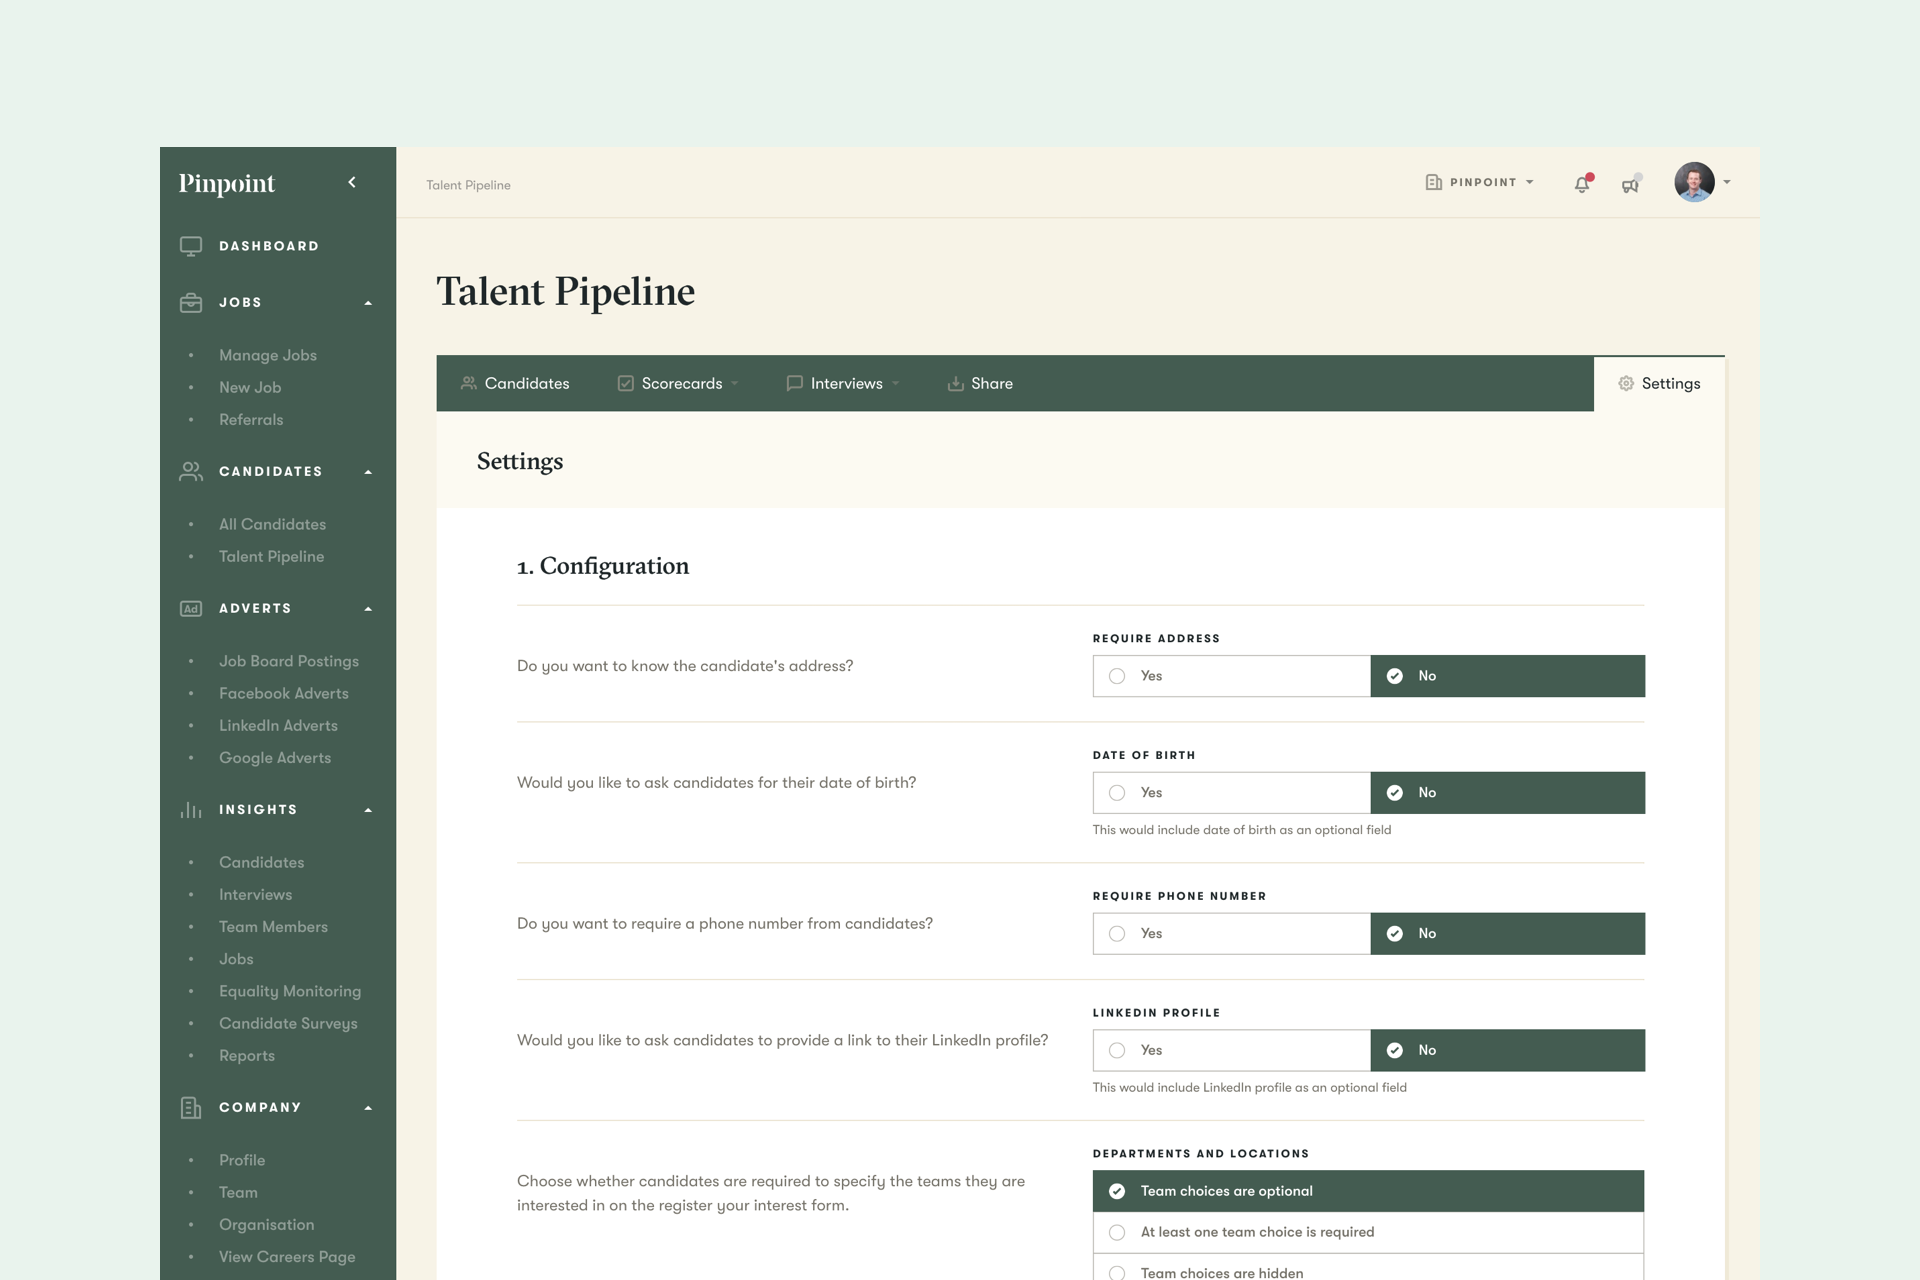Collapse the sidebar with the arrow
The height and width of the screenshot is (1280, 1920).
coord(351,182)
